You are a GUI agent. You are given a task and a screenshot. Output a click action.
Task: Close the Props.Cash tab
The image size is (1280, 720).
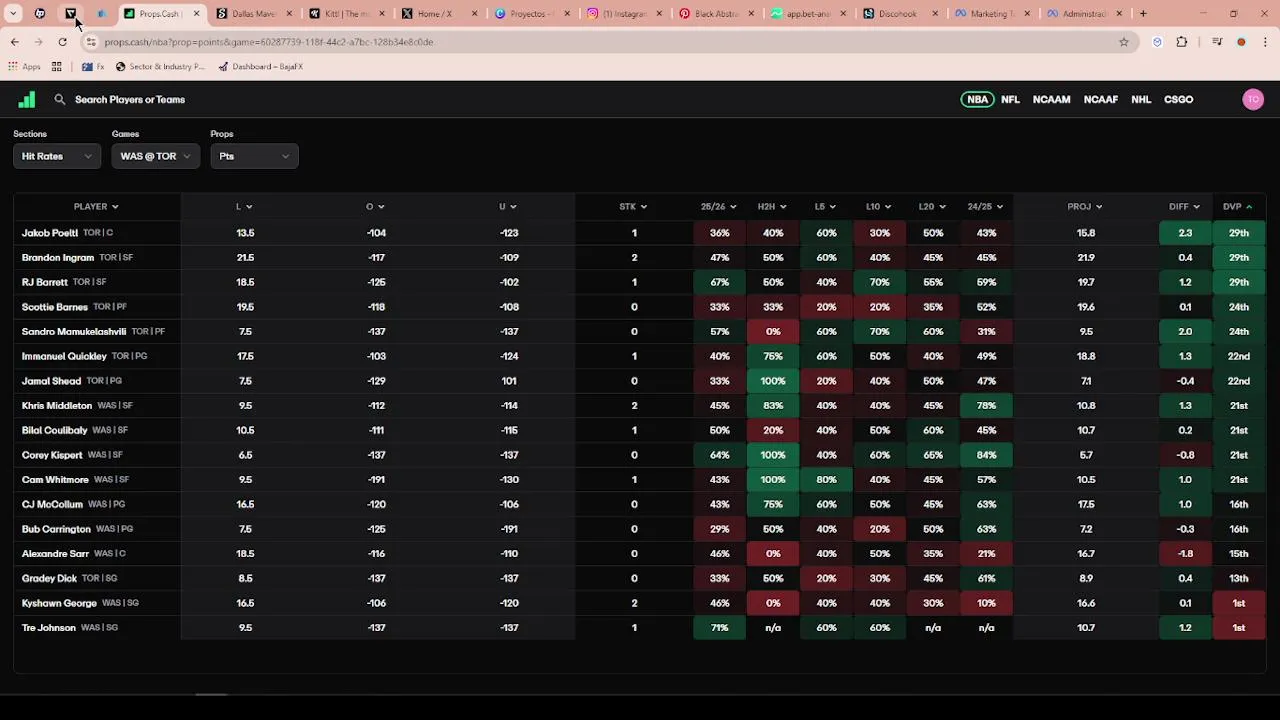click(x=196, y=14)
